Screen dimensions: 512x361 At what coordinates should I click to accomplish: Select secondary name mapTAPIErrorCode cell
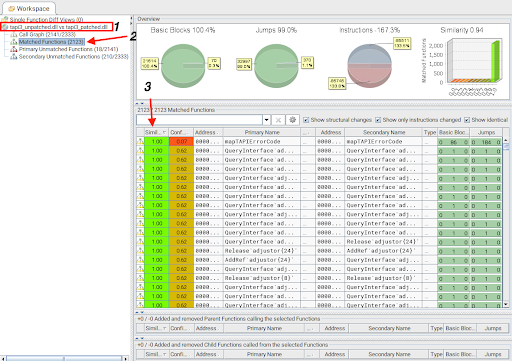(x=384, y=142)
